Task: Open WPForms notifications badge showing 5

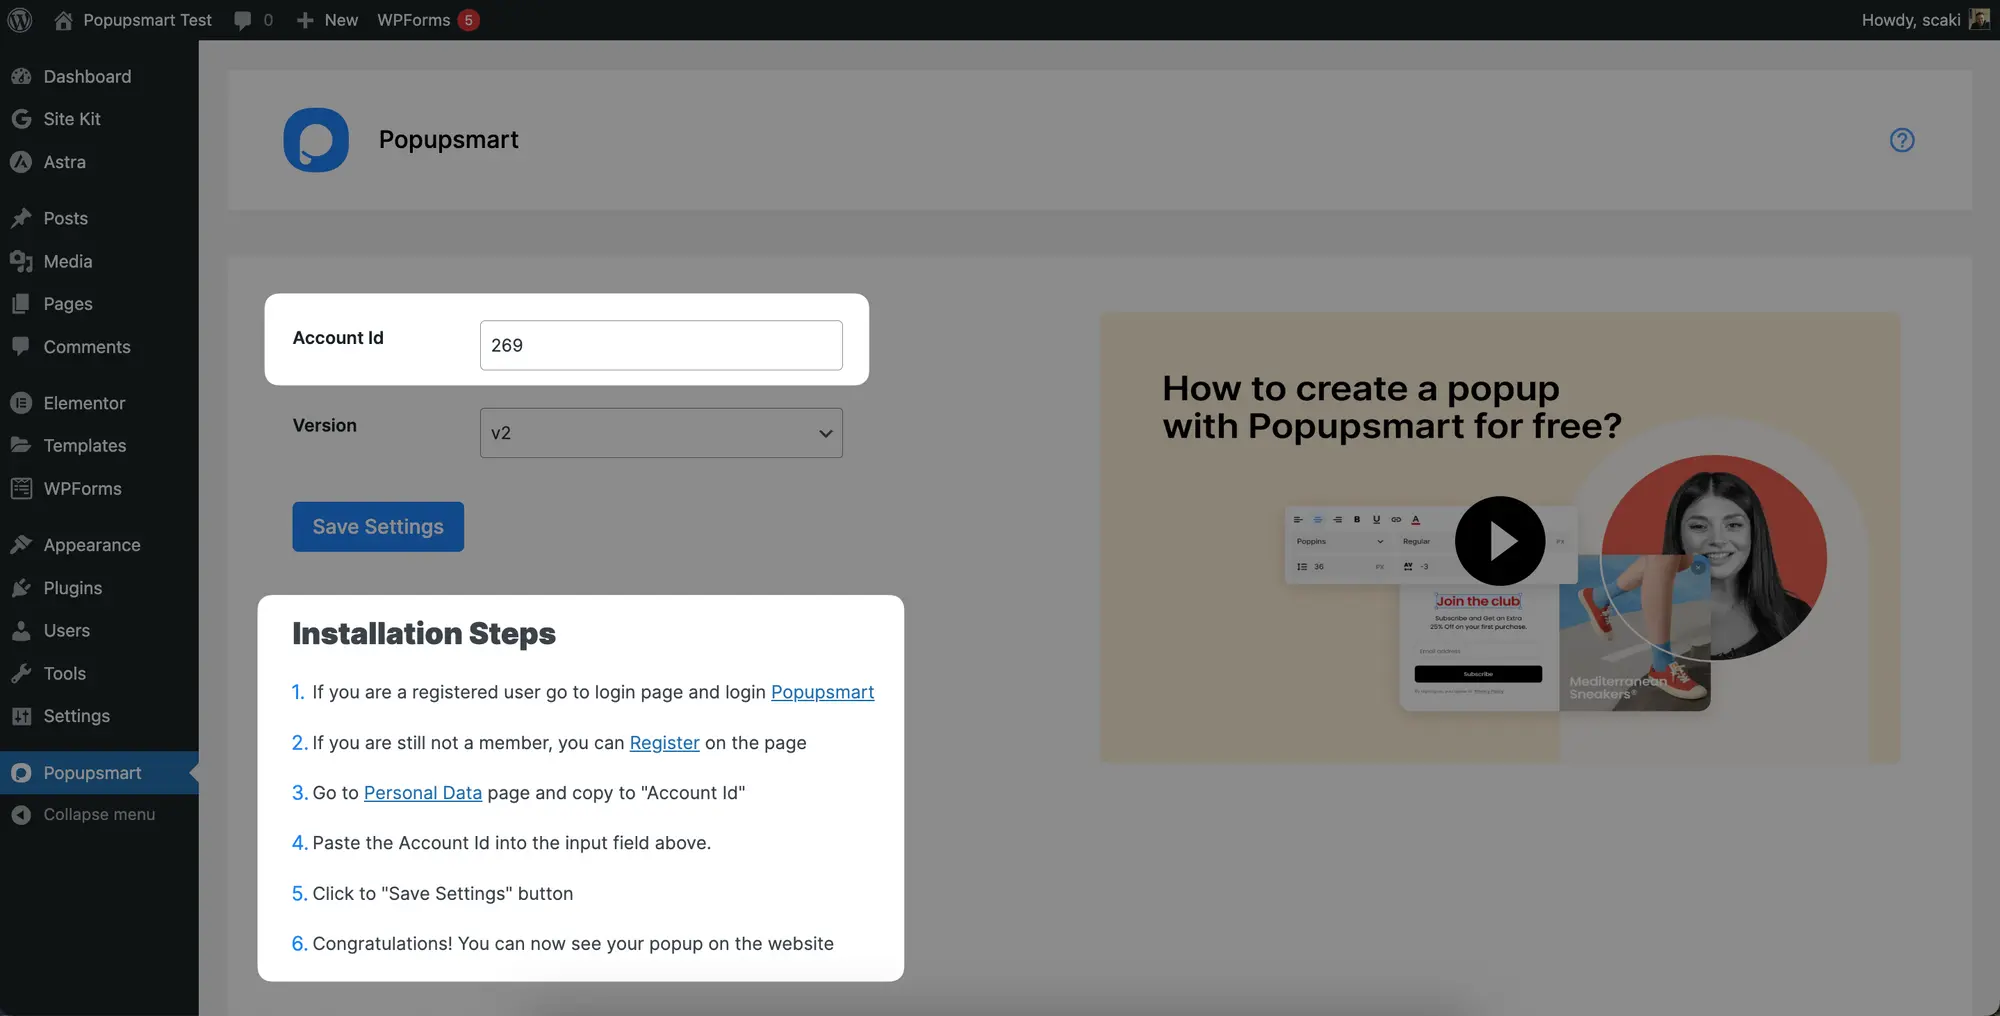Action: click(468, 20)
